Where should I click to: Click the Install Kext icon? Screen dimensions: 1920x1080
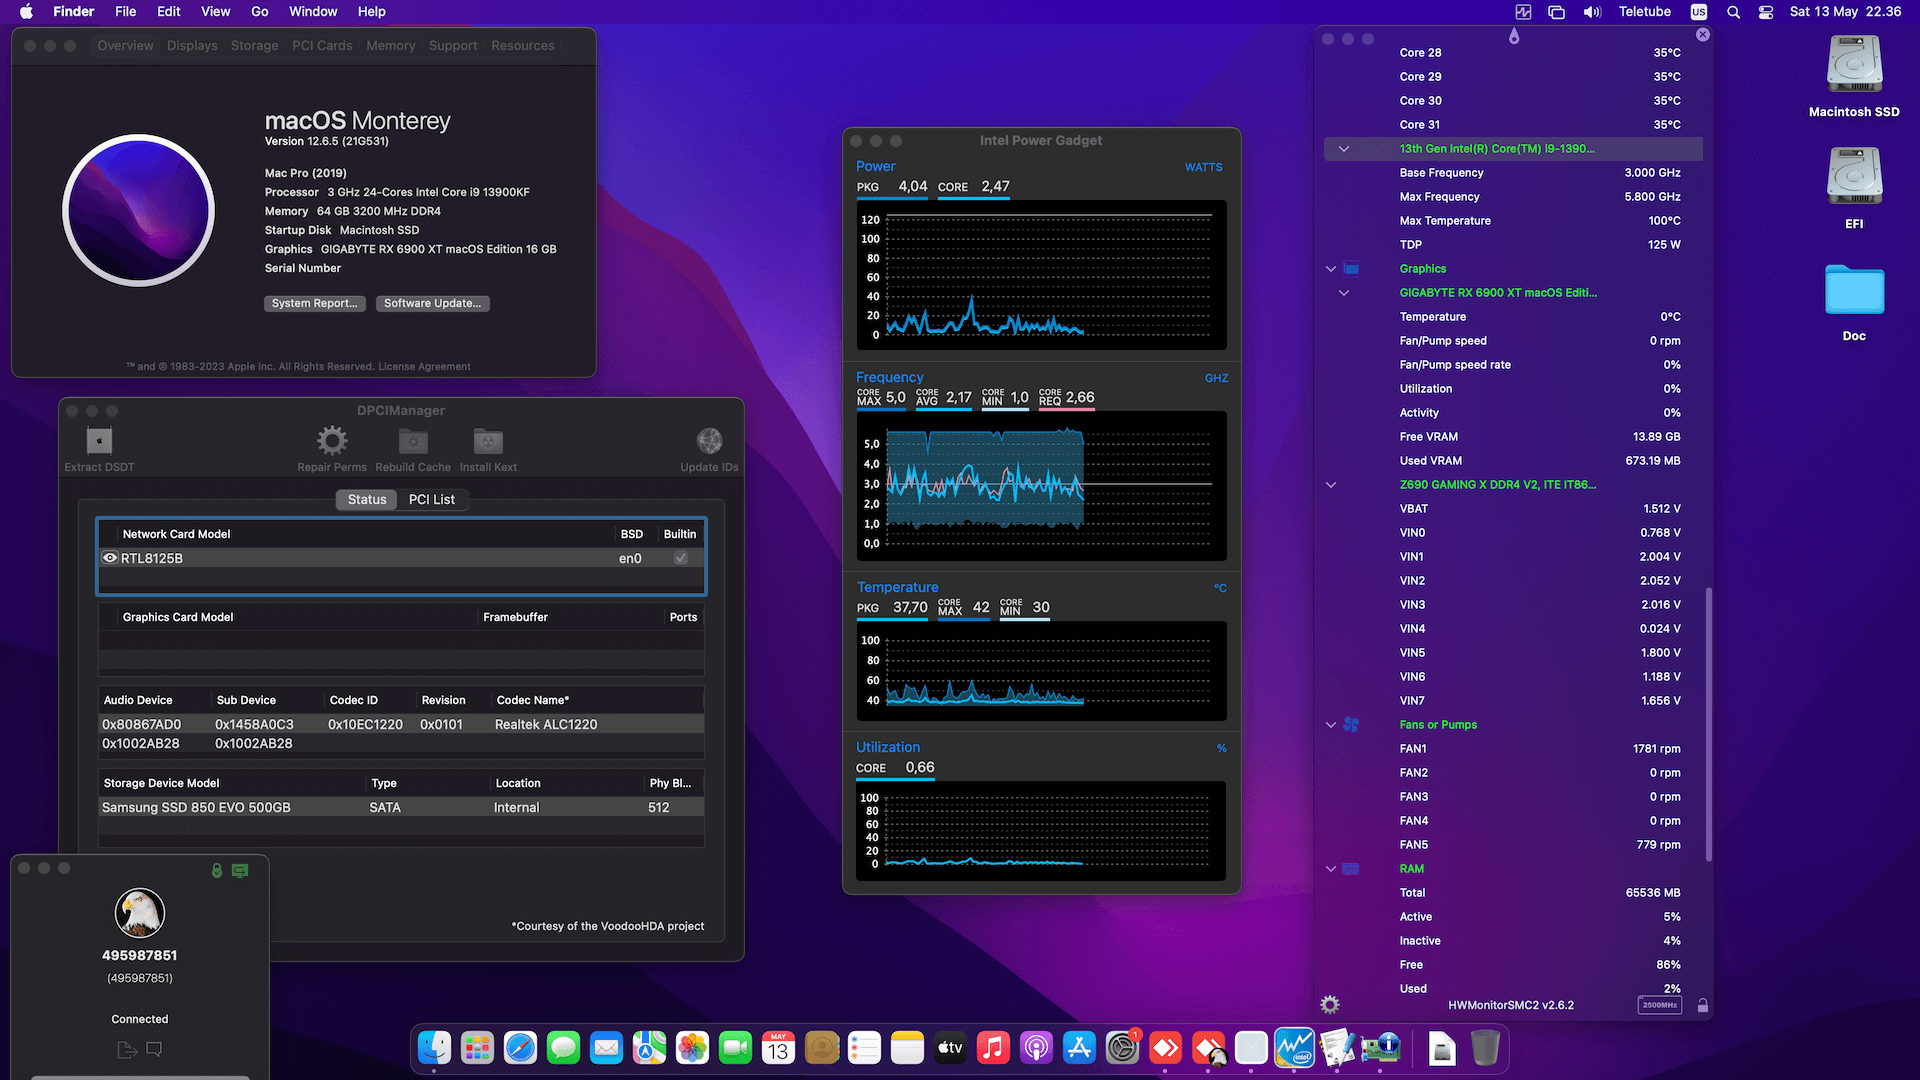click(x=488, y=440)
